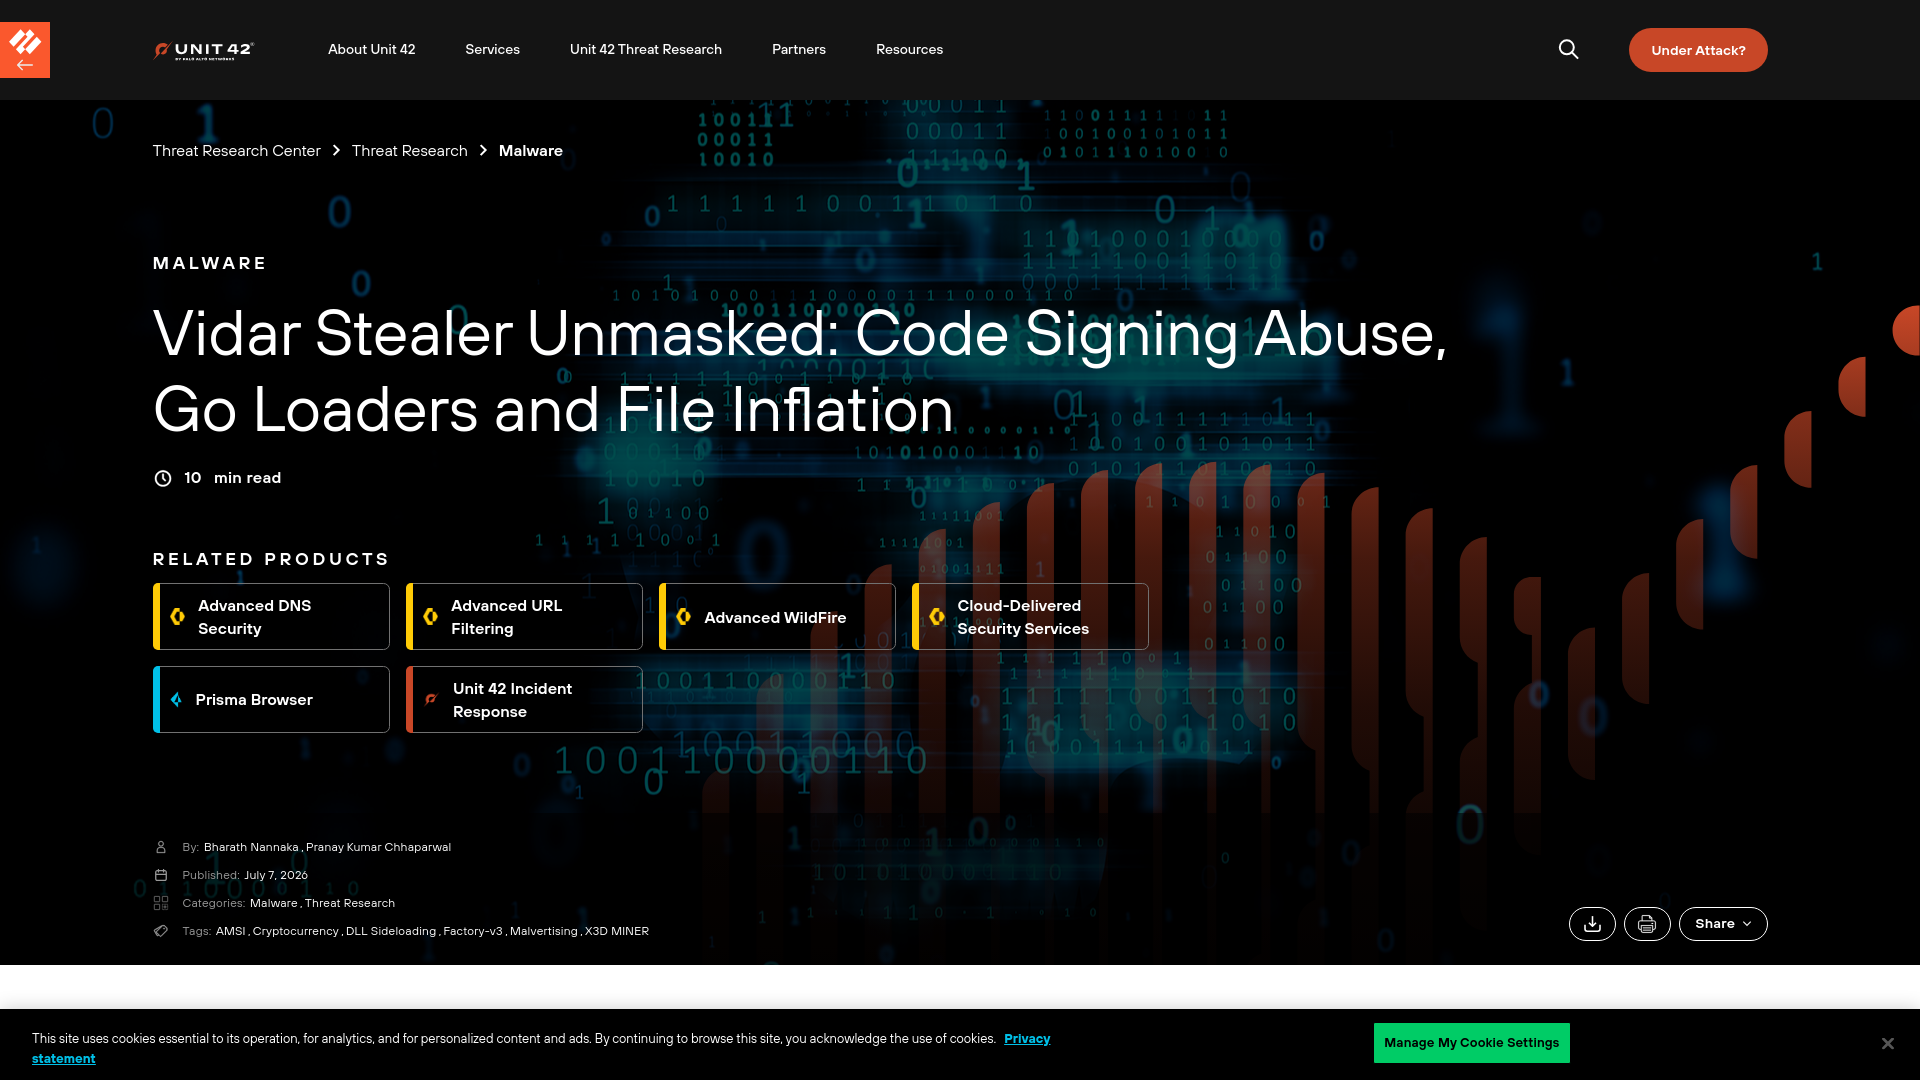The image size is (1920, 1080).
Task: Click the Factory-v3 tag
Action: point(473,931)
